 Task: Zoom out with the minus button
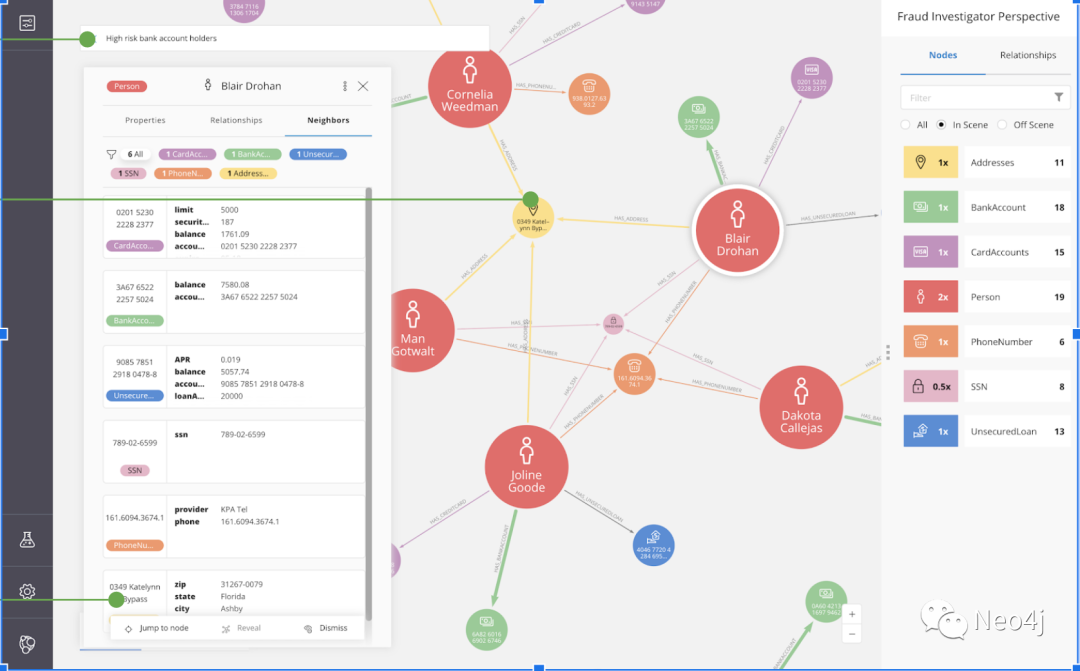[x=852, y=634]
